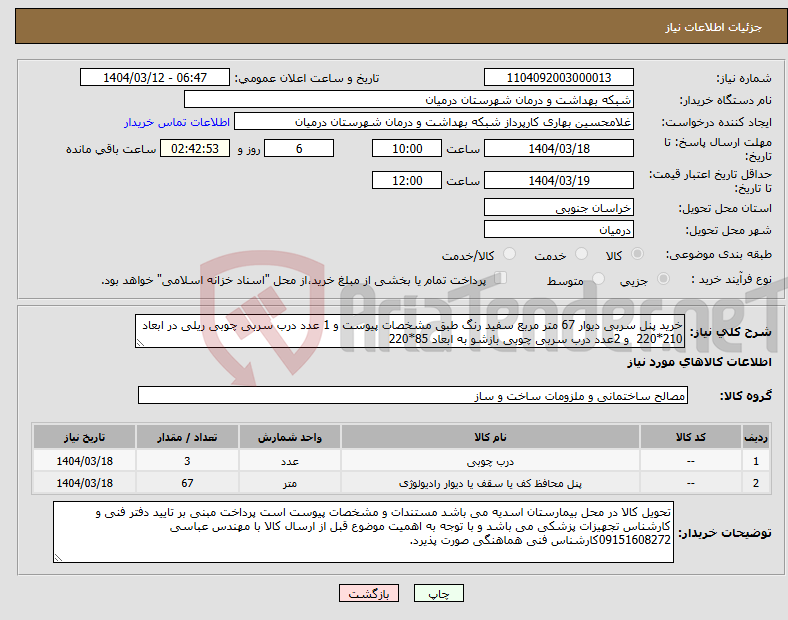Select the خدمت radio button
The image size is (788, 620).
581,254
